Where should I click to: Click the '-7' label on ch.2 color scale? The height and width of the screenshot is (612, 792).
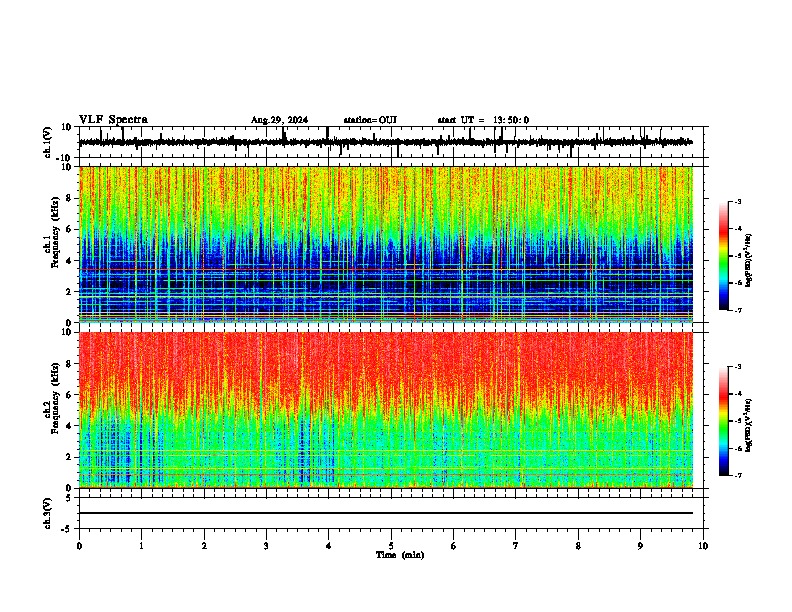737,476
